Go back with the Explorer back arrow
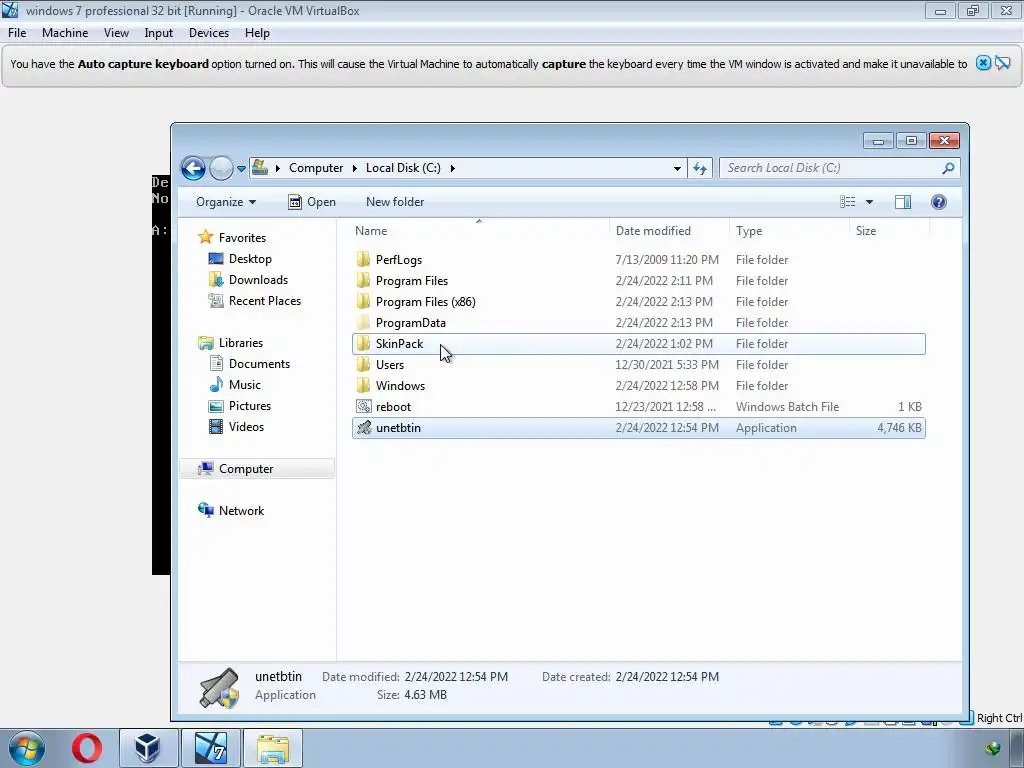 point(193,168)
